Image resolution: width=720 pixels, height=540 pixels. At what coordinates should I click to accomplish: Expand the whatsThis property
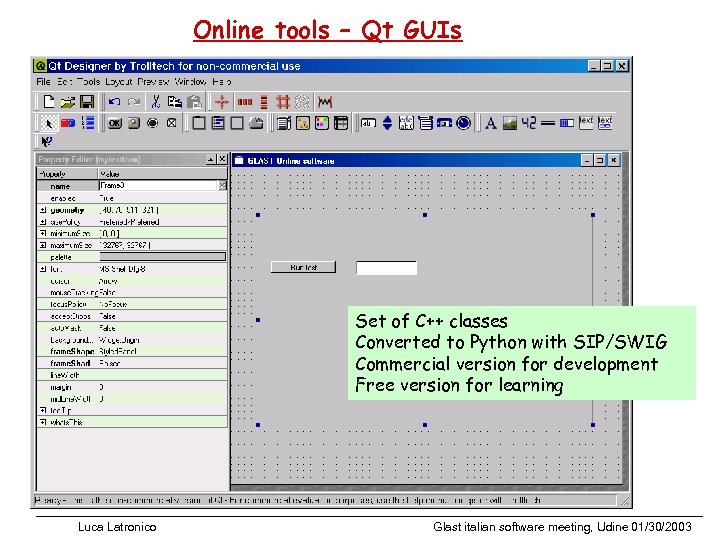click(x=43, y=422)
